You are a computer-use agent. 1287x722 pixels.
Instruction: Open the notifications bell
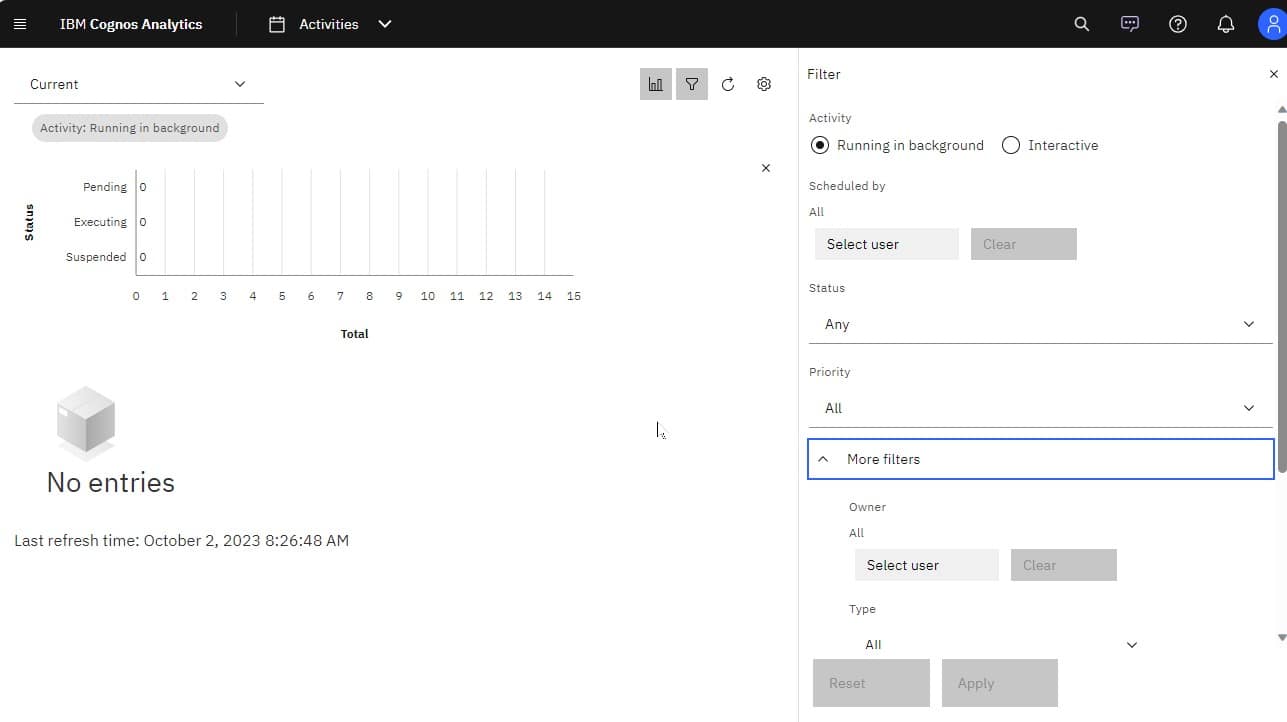1225,23
